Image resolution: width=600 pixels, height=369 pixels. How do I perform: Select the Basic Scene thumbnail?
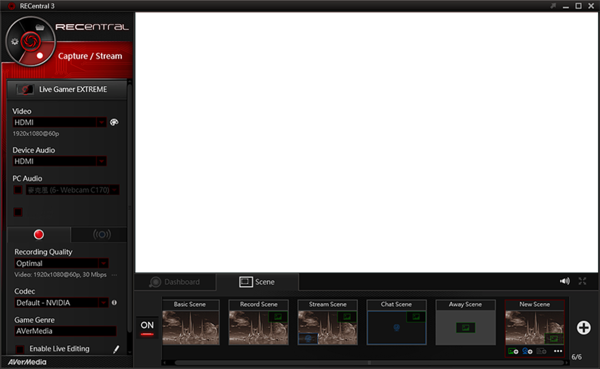[x=191, y=322]
